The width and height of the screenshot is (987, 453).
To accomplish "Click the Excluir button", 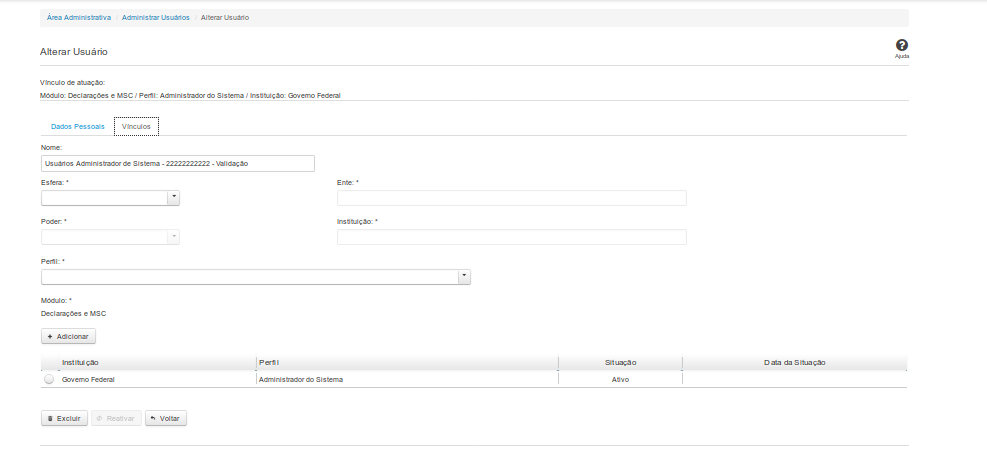I will pyautogui.click(x=64, y=418).
